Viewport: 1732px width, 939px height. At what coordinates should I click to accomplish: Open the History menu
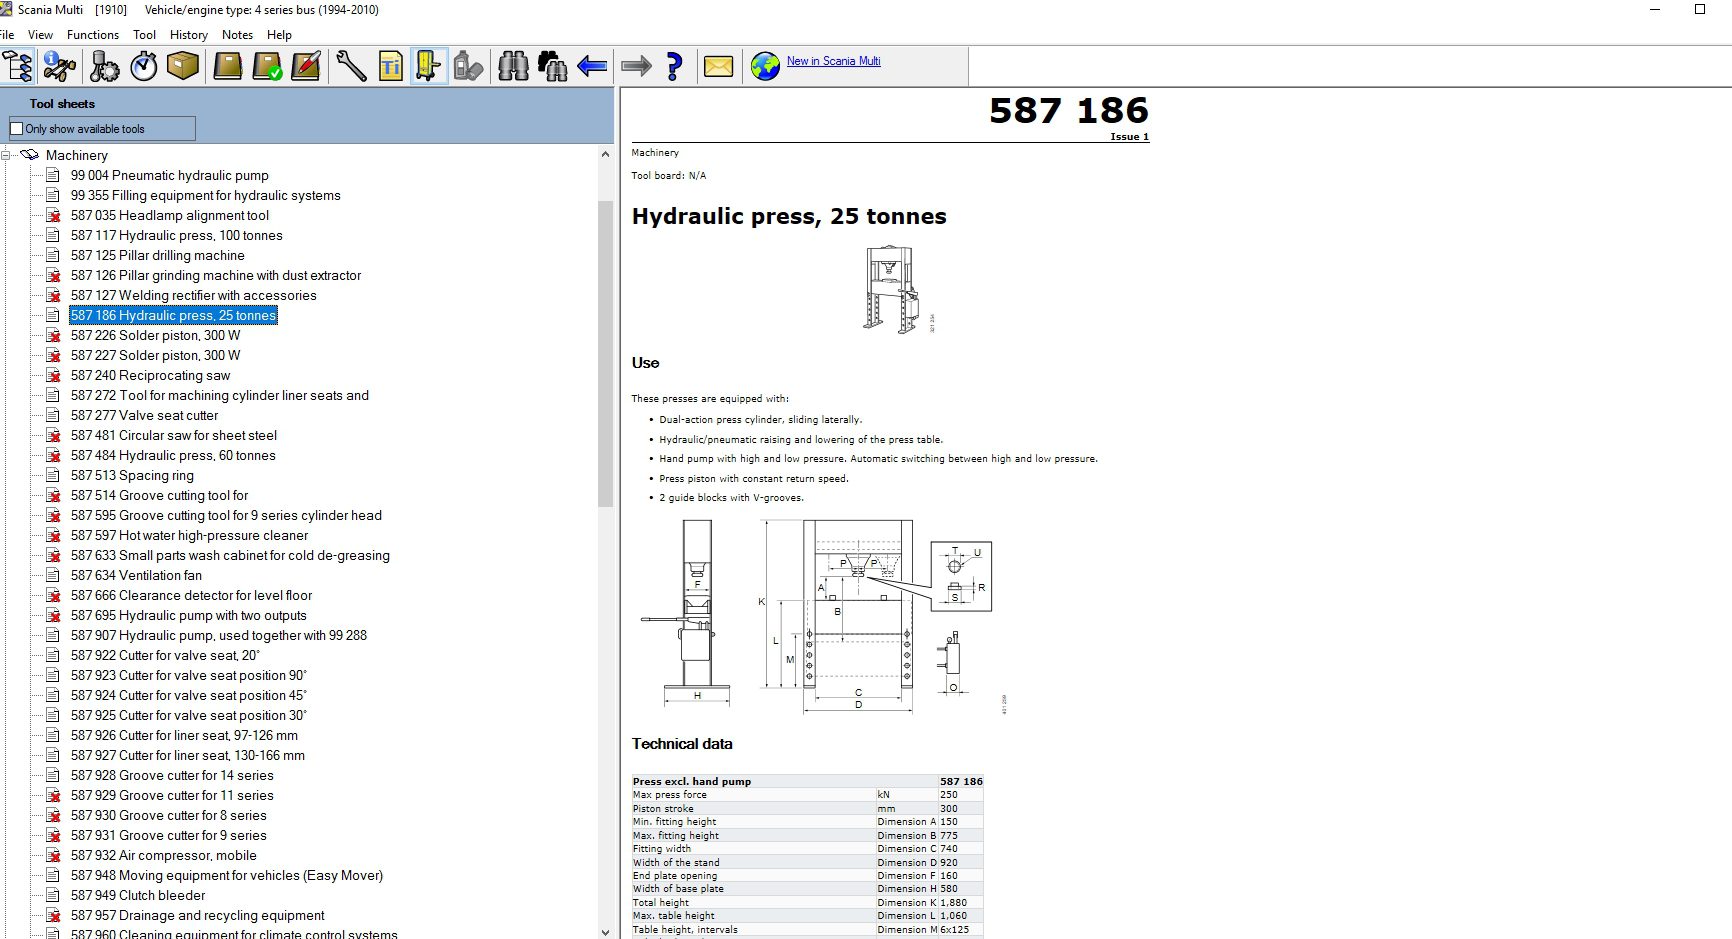[188, 34]
